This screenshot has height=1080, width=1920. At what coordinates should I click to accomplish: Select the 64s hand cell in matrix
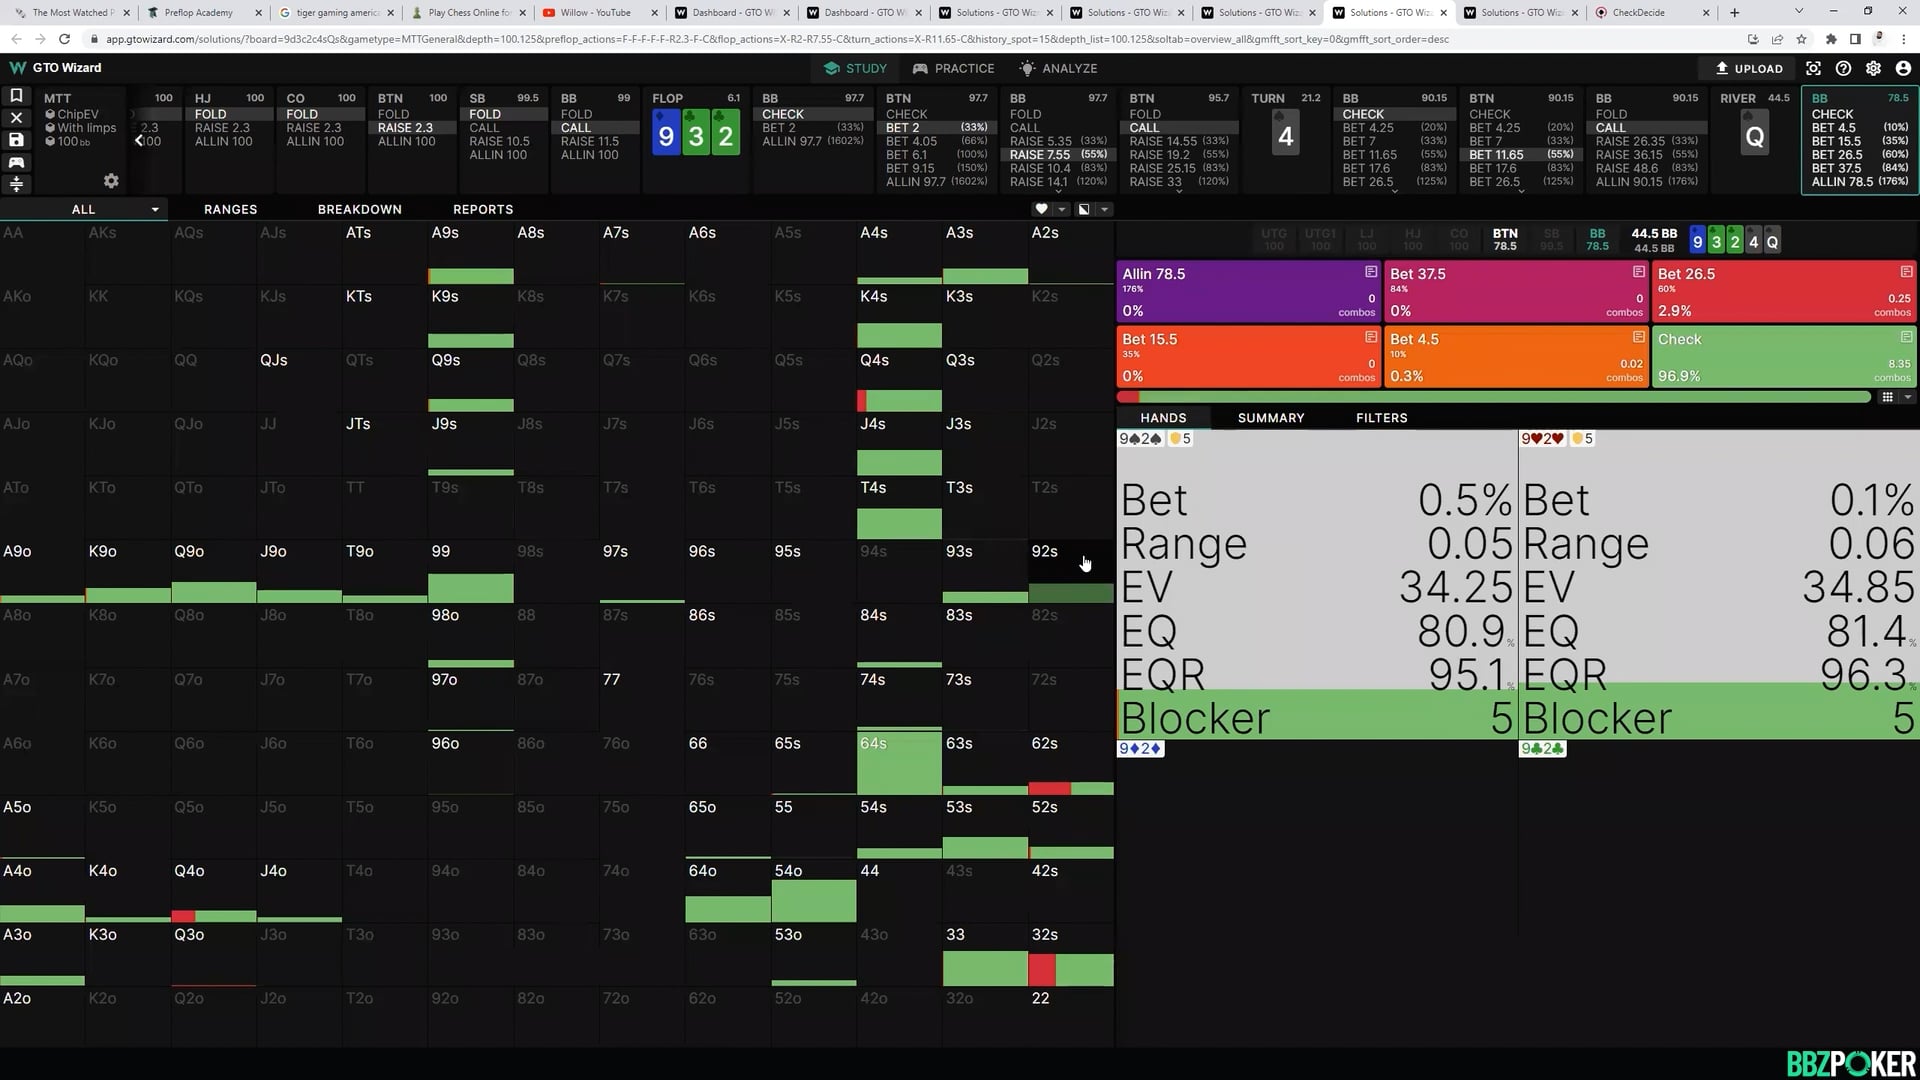point(899,764)
